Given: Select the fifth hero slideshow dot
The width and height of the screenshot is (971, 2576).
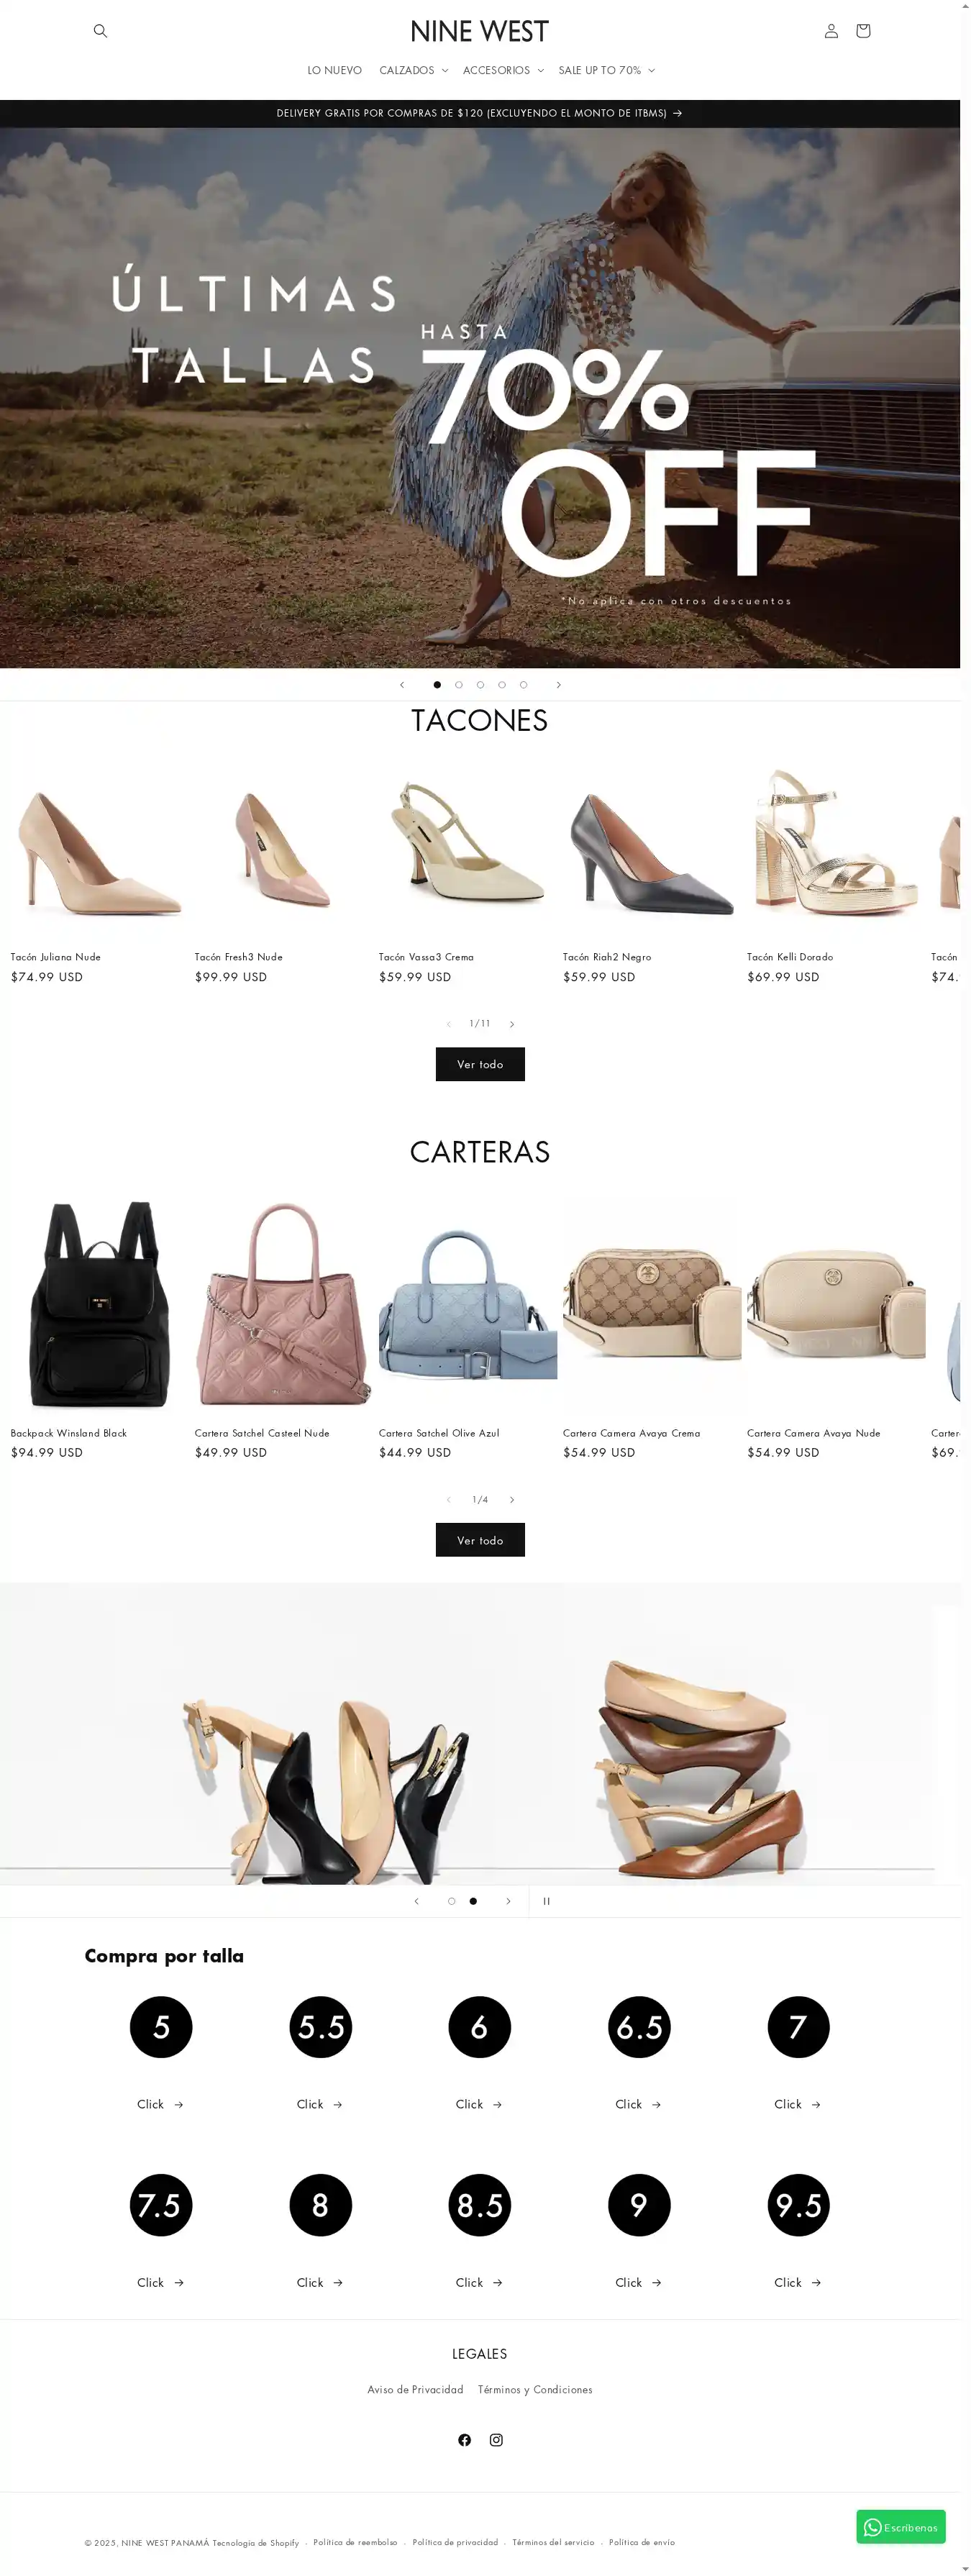Looking at the screenshot, I should (523, 685).
